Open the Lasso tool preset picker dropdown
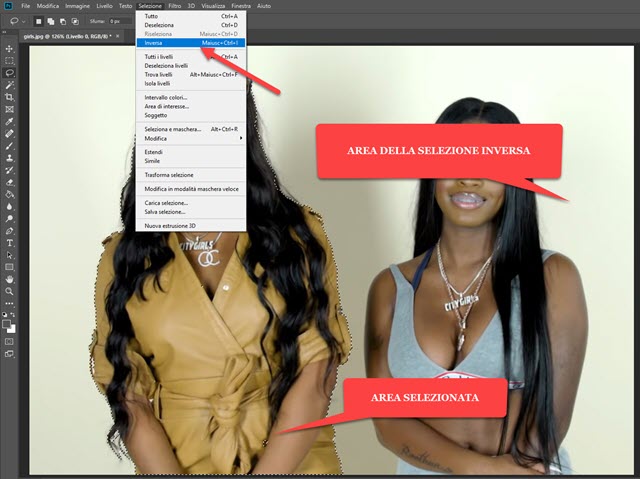The width and height of the screenshot is (640, 479). [24, 21]
